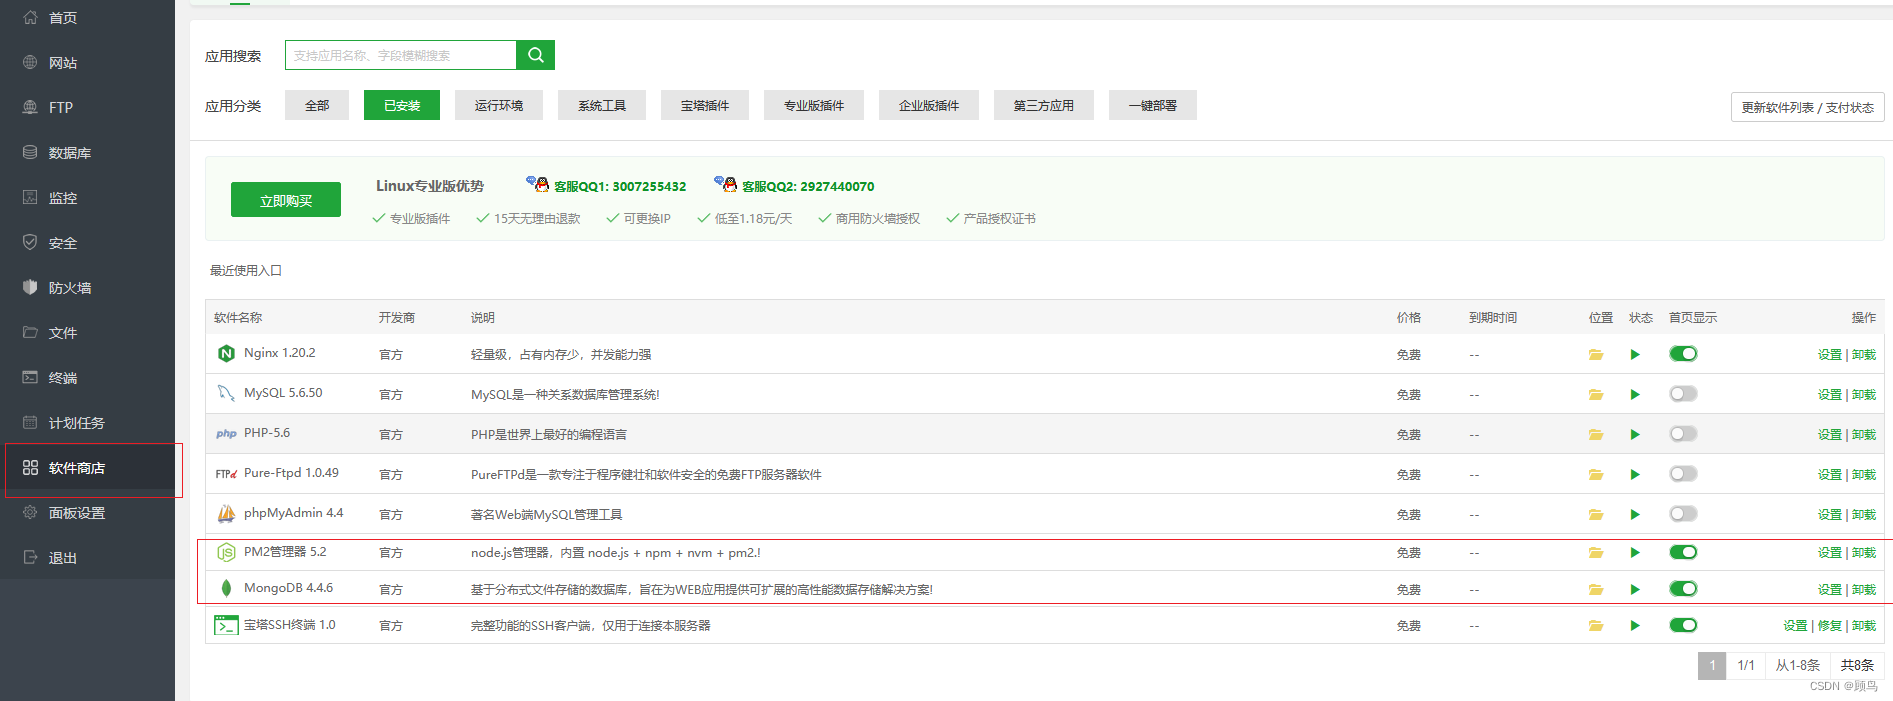
Task: Click 更新软件列表 / 支付状态 button
Action: point(1807,107)
